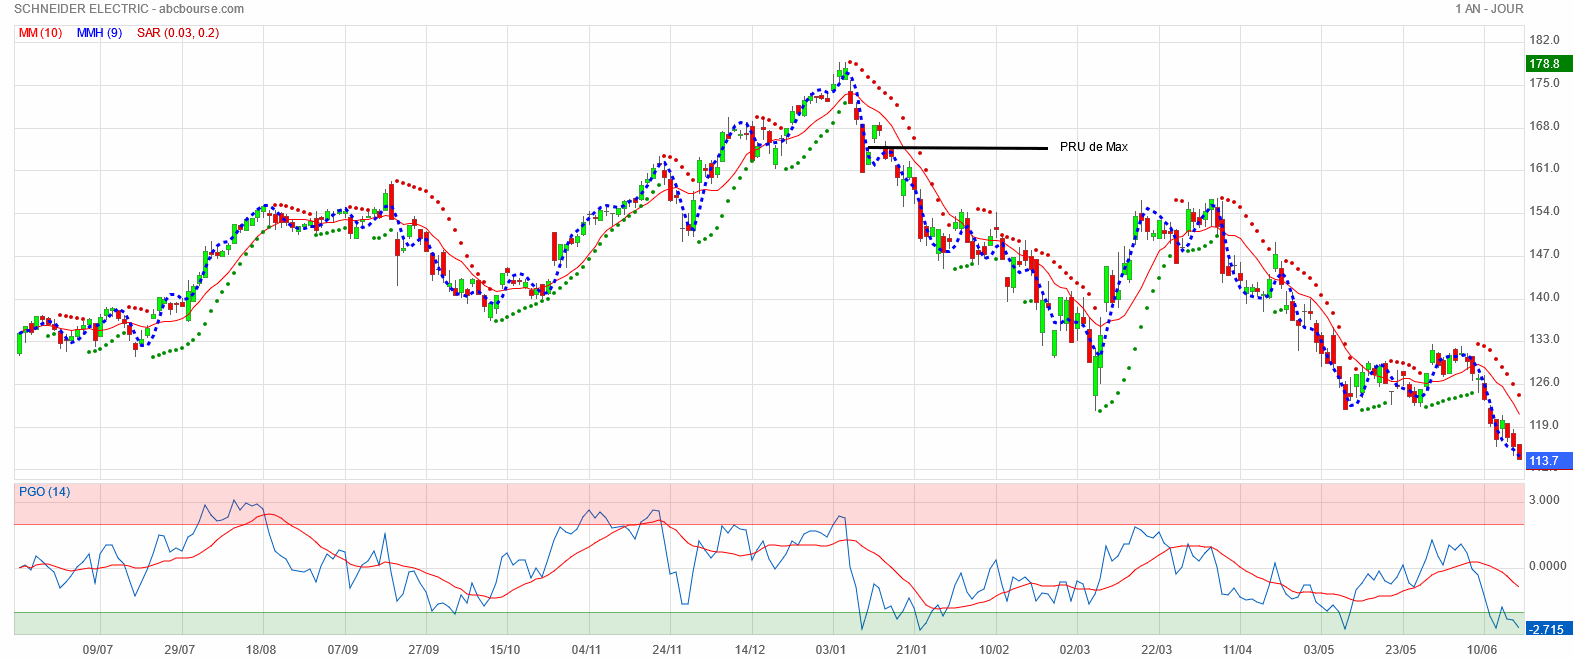The width and height of the screenshot is (1573, 660).
Task: Click the black PRU de Max horizontal line
Action: coord(957,148)
